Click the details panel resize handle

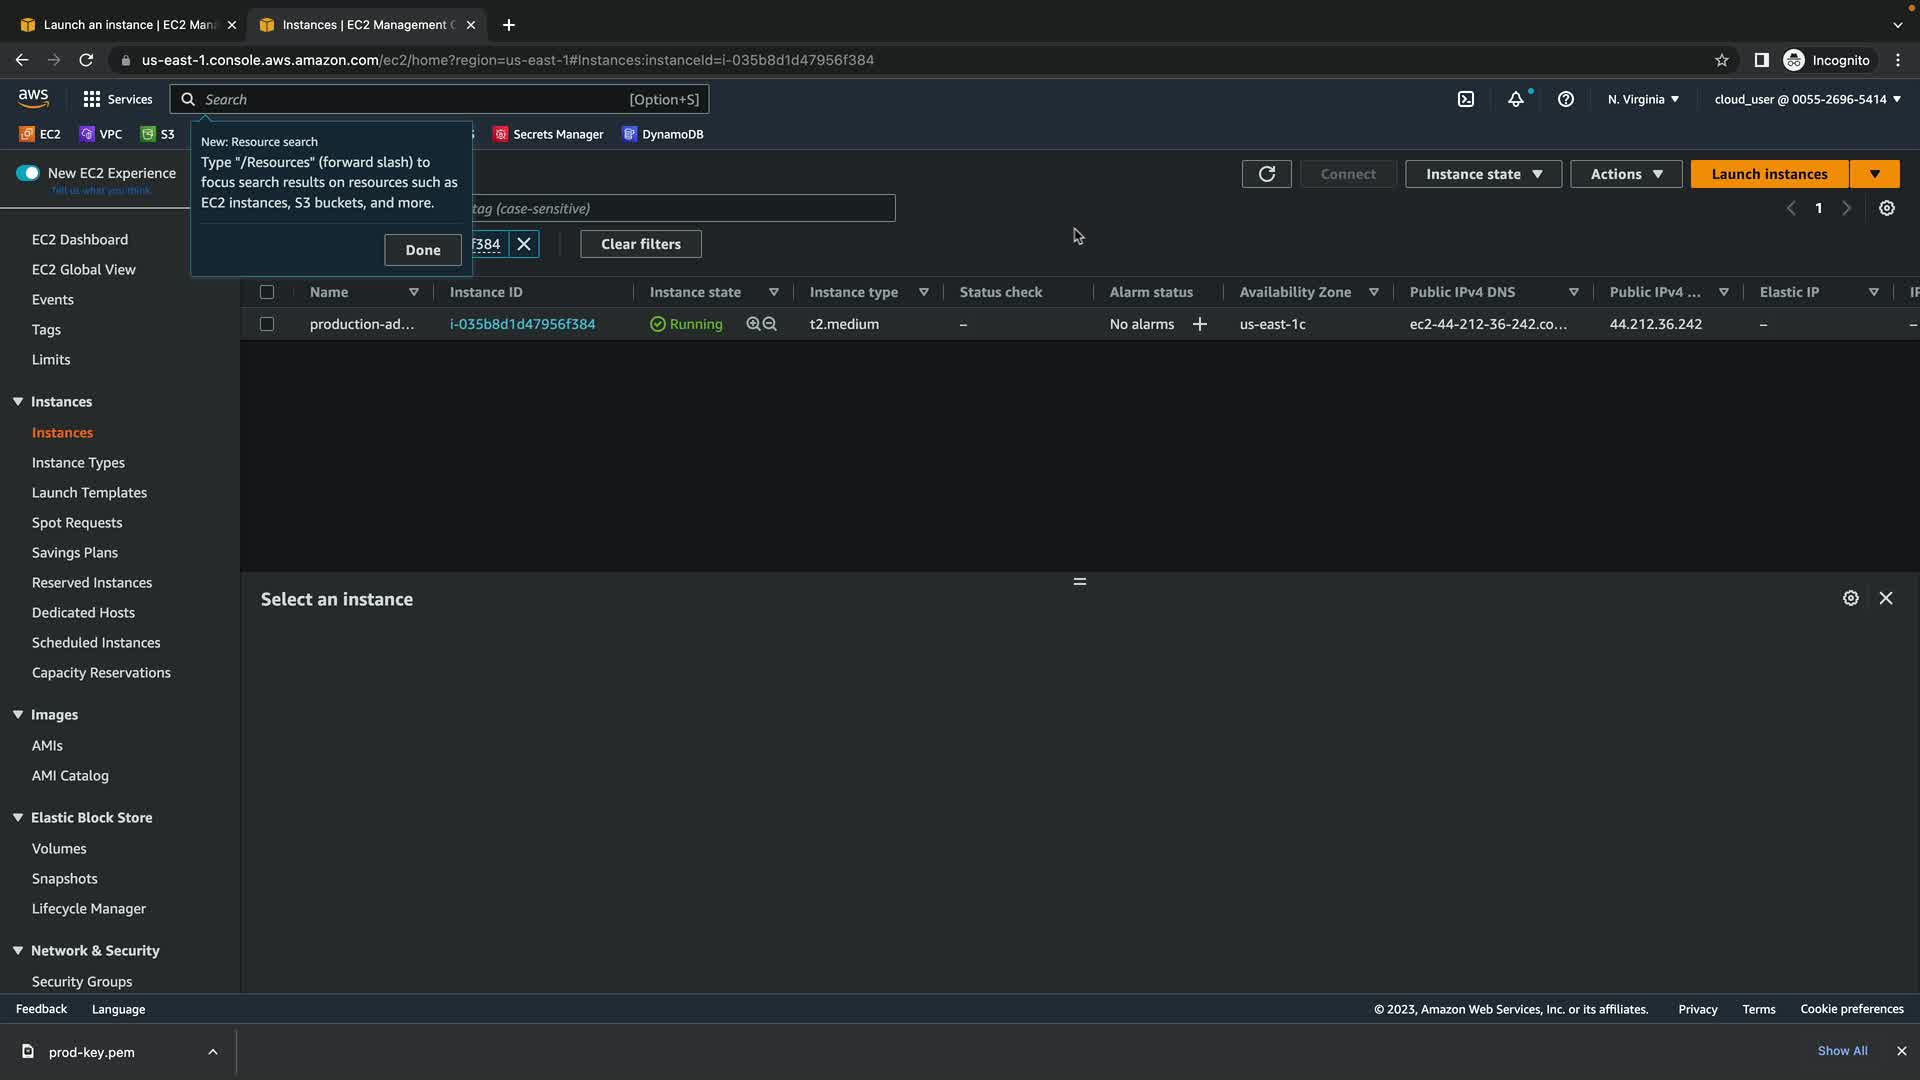(1079, 582)
